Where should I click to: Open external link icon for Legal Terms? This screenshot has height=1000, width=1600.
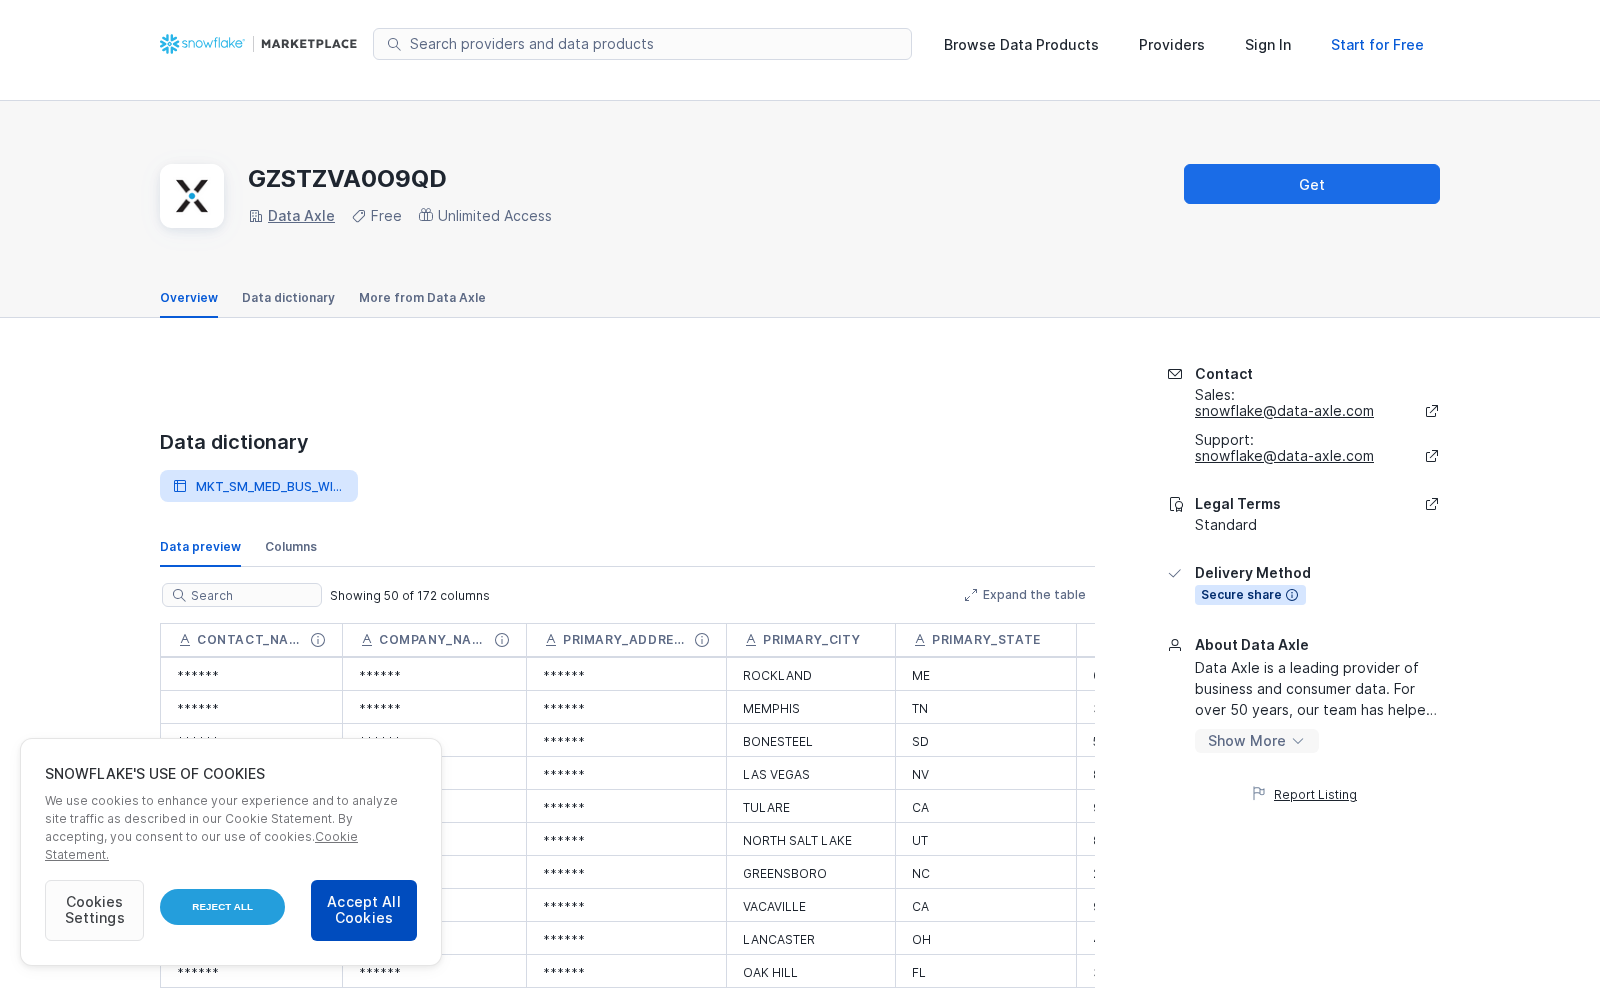coord(1432,504)
